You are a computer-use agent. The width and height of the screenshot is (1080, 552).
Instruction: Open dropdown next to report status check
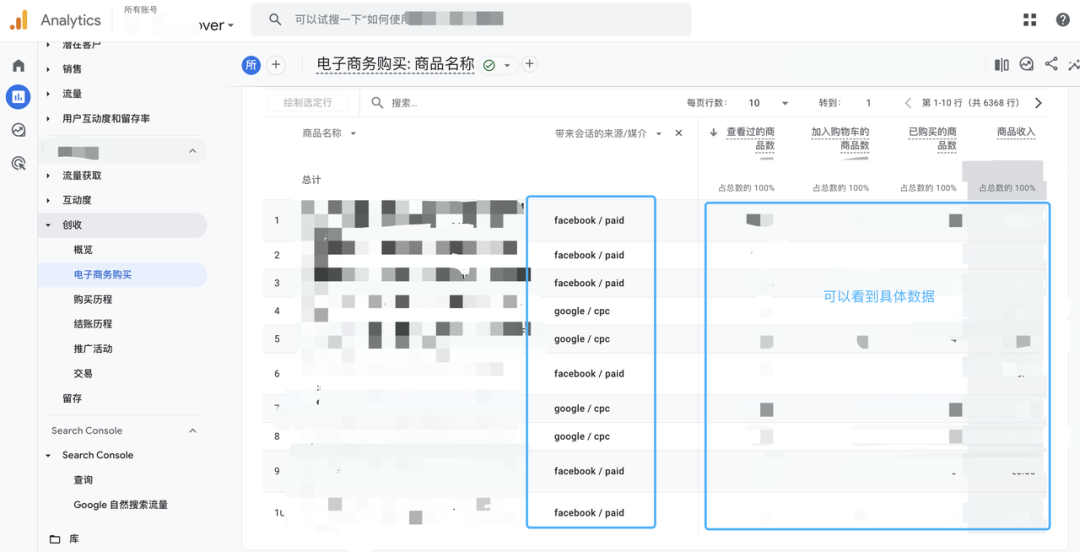(x=508, y=65)
